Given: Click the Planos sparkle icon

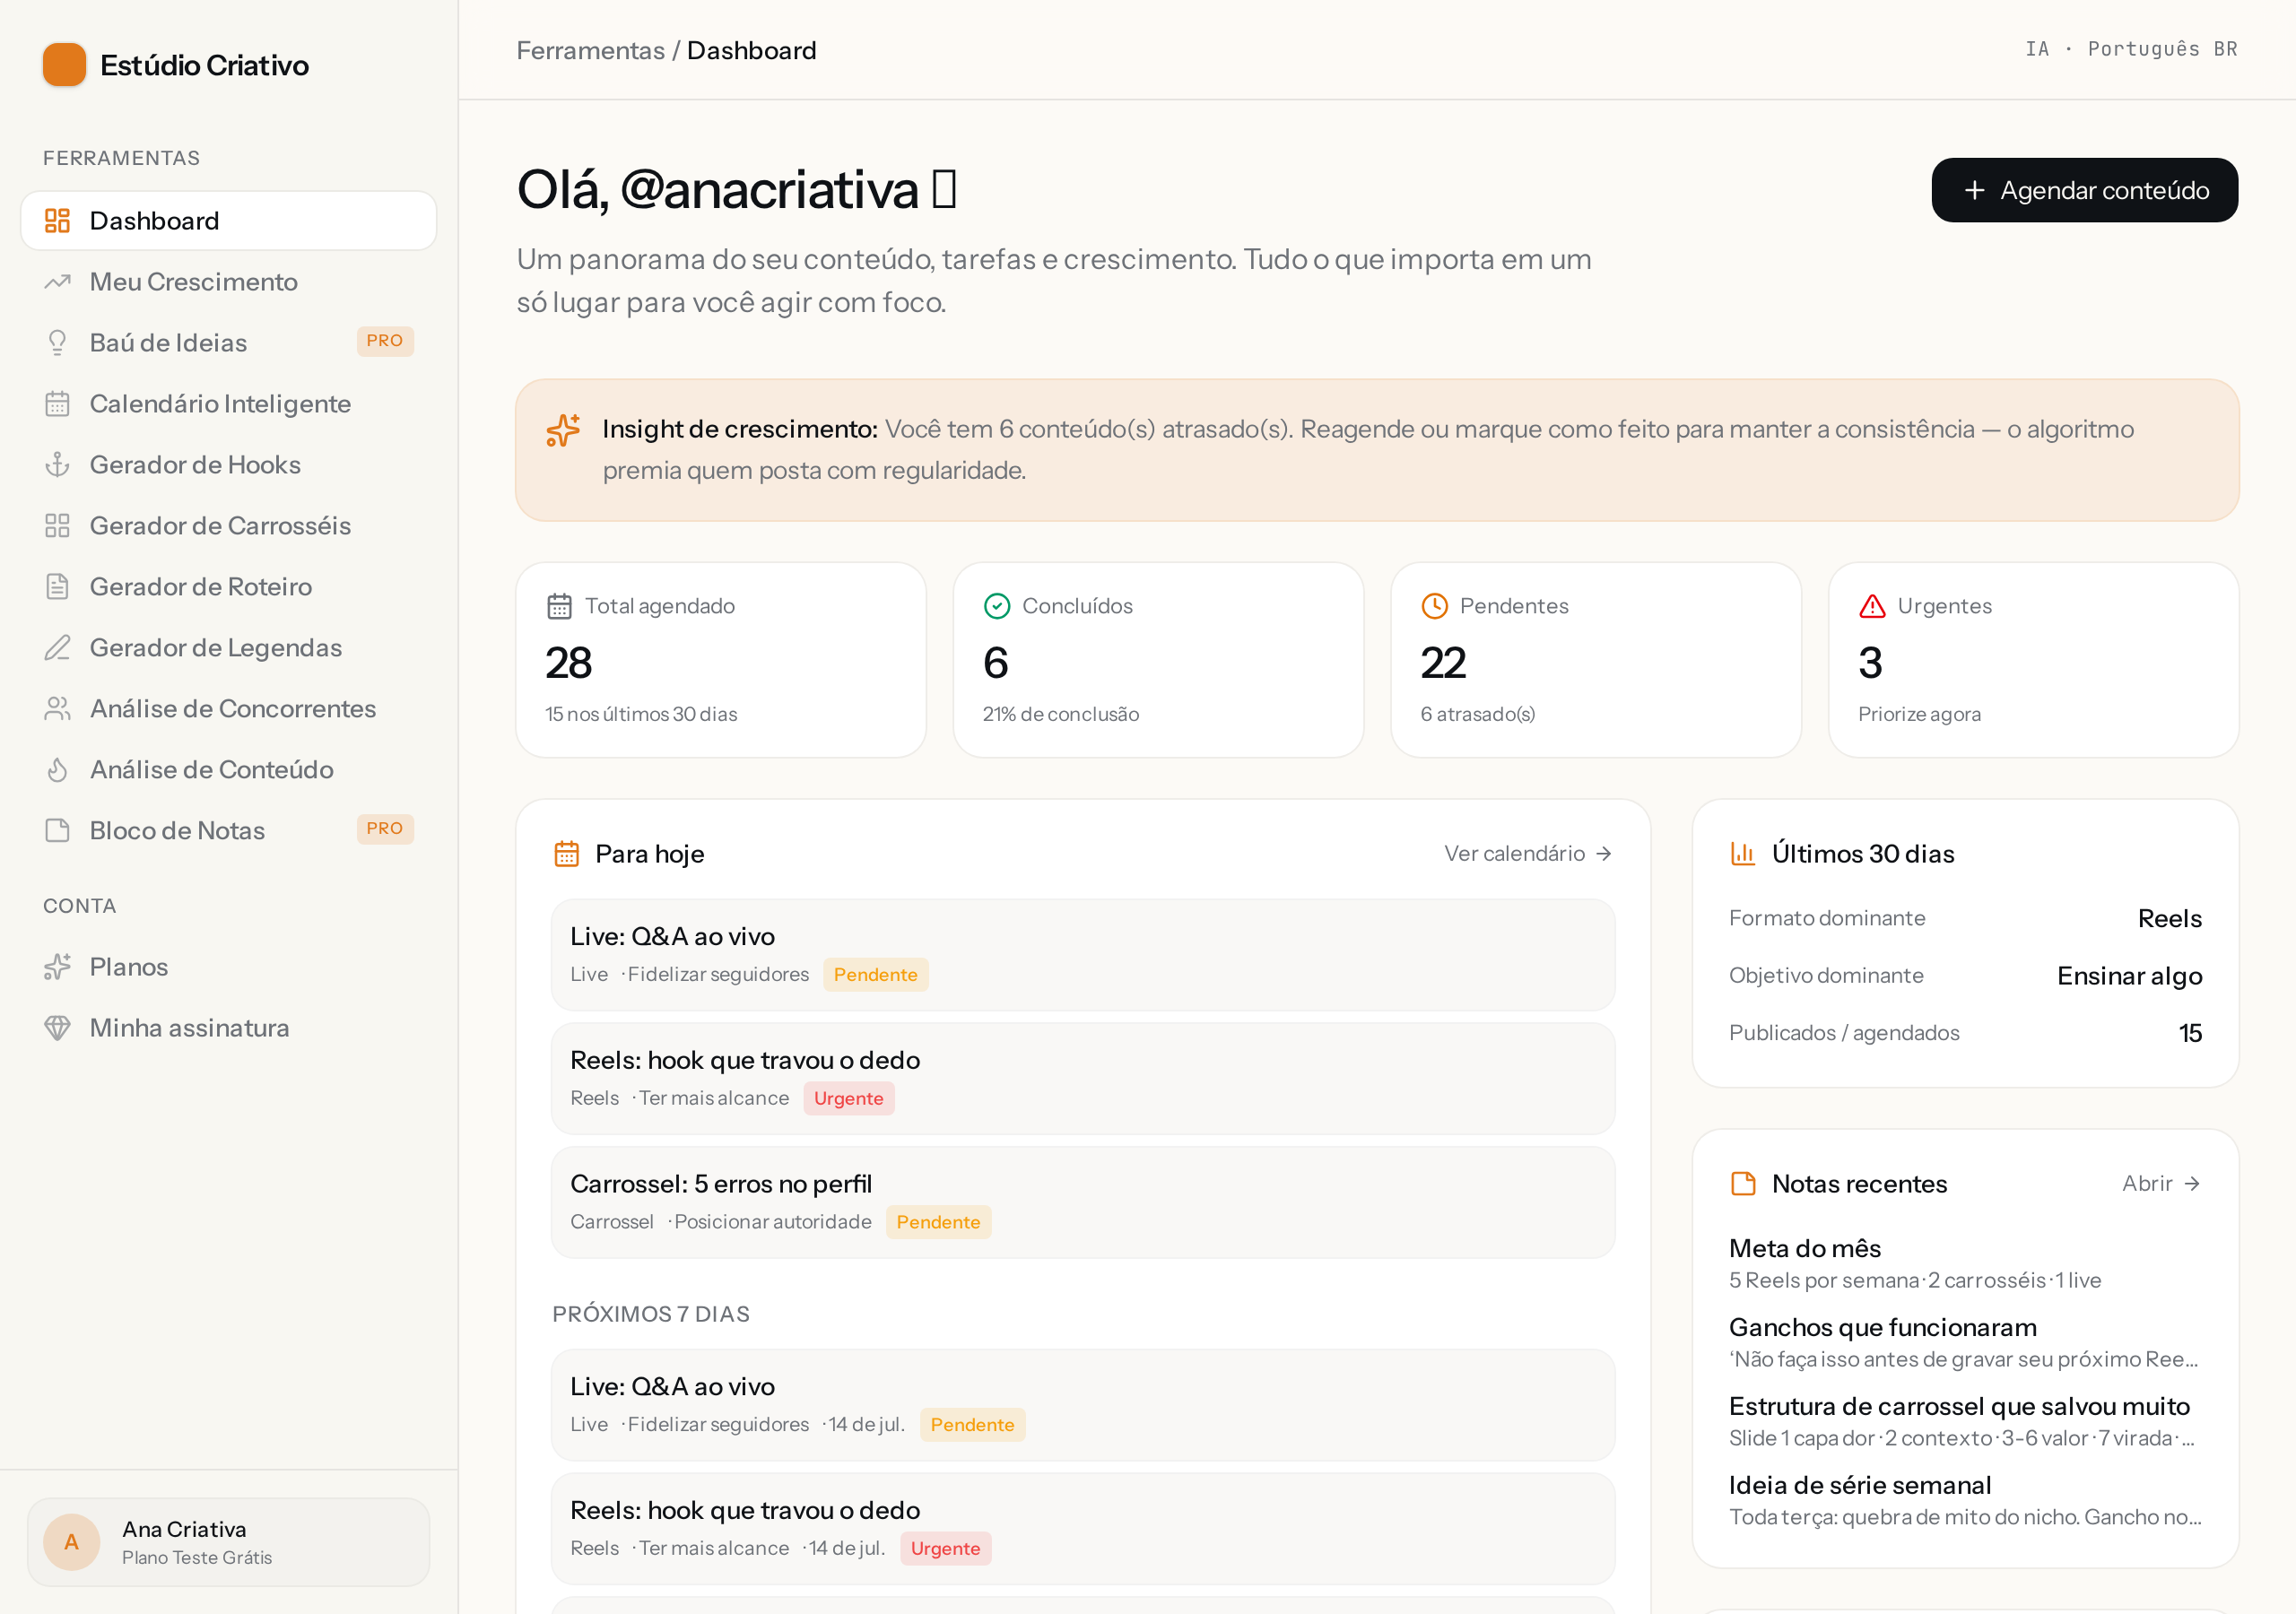Looking at the screenshot, I should click(x=57, y=967).
